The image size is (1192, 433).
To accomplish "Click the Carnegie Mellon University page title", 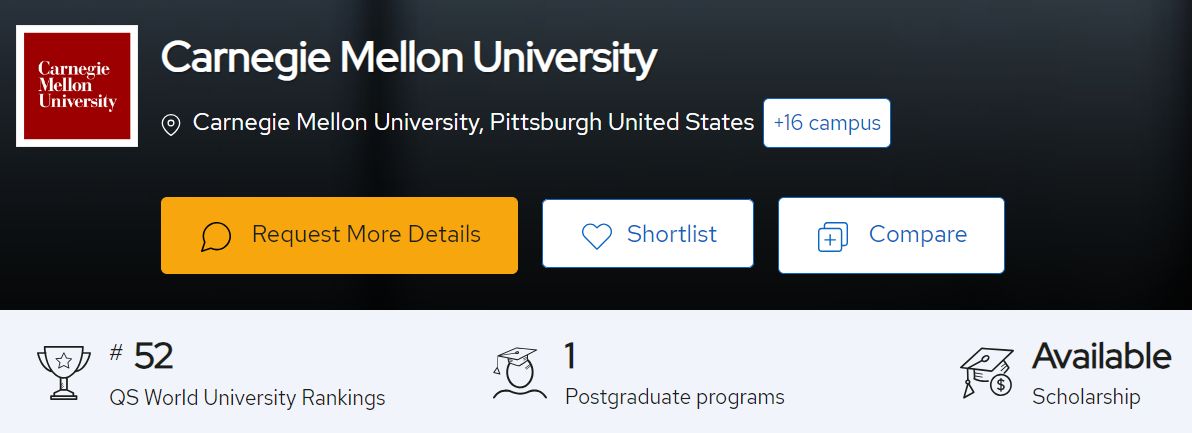I will pyautogui.click(x=409, y=58).
